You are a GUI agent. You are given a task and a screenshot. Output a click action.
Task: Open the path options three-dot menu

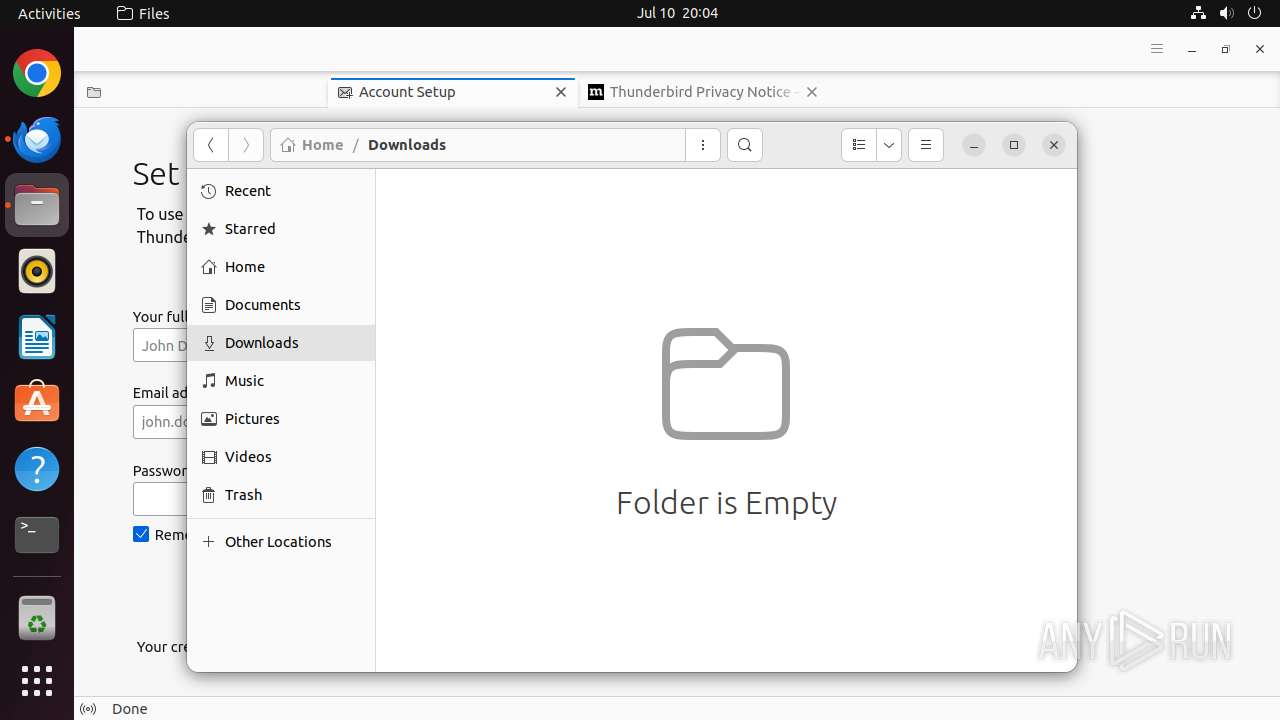(703, 145)
